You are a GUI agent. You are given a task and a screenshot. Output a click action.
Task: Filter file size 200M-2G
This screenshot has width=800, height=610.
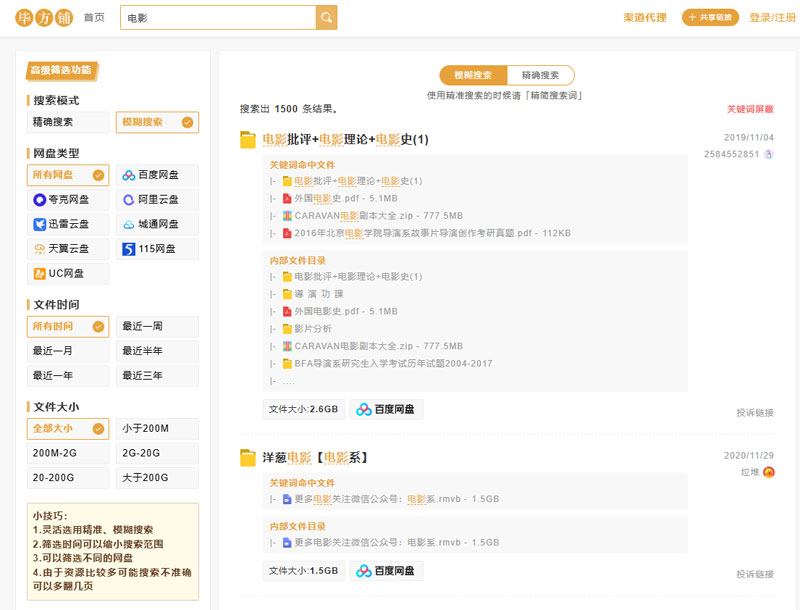[68, 453]
